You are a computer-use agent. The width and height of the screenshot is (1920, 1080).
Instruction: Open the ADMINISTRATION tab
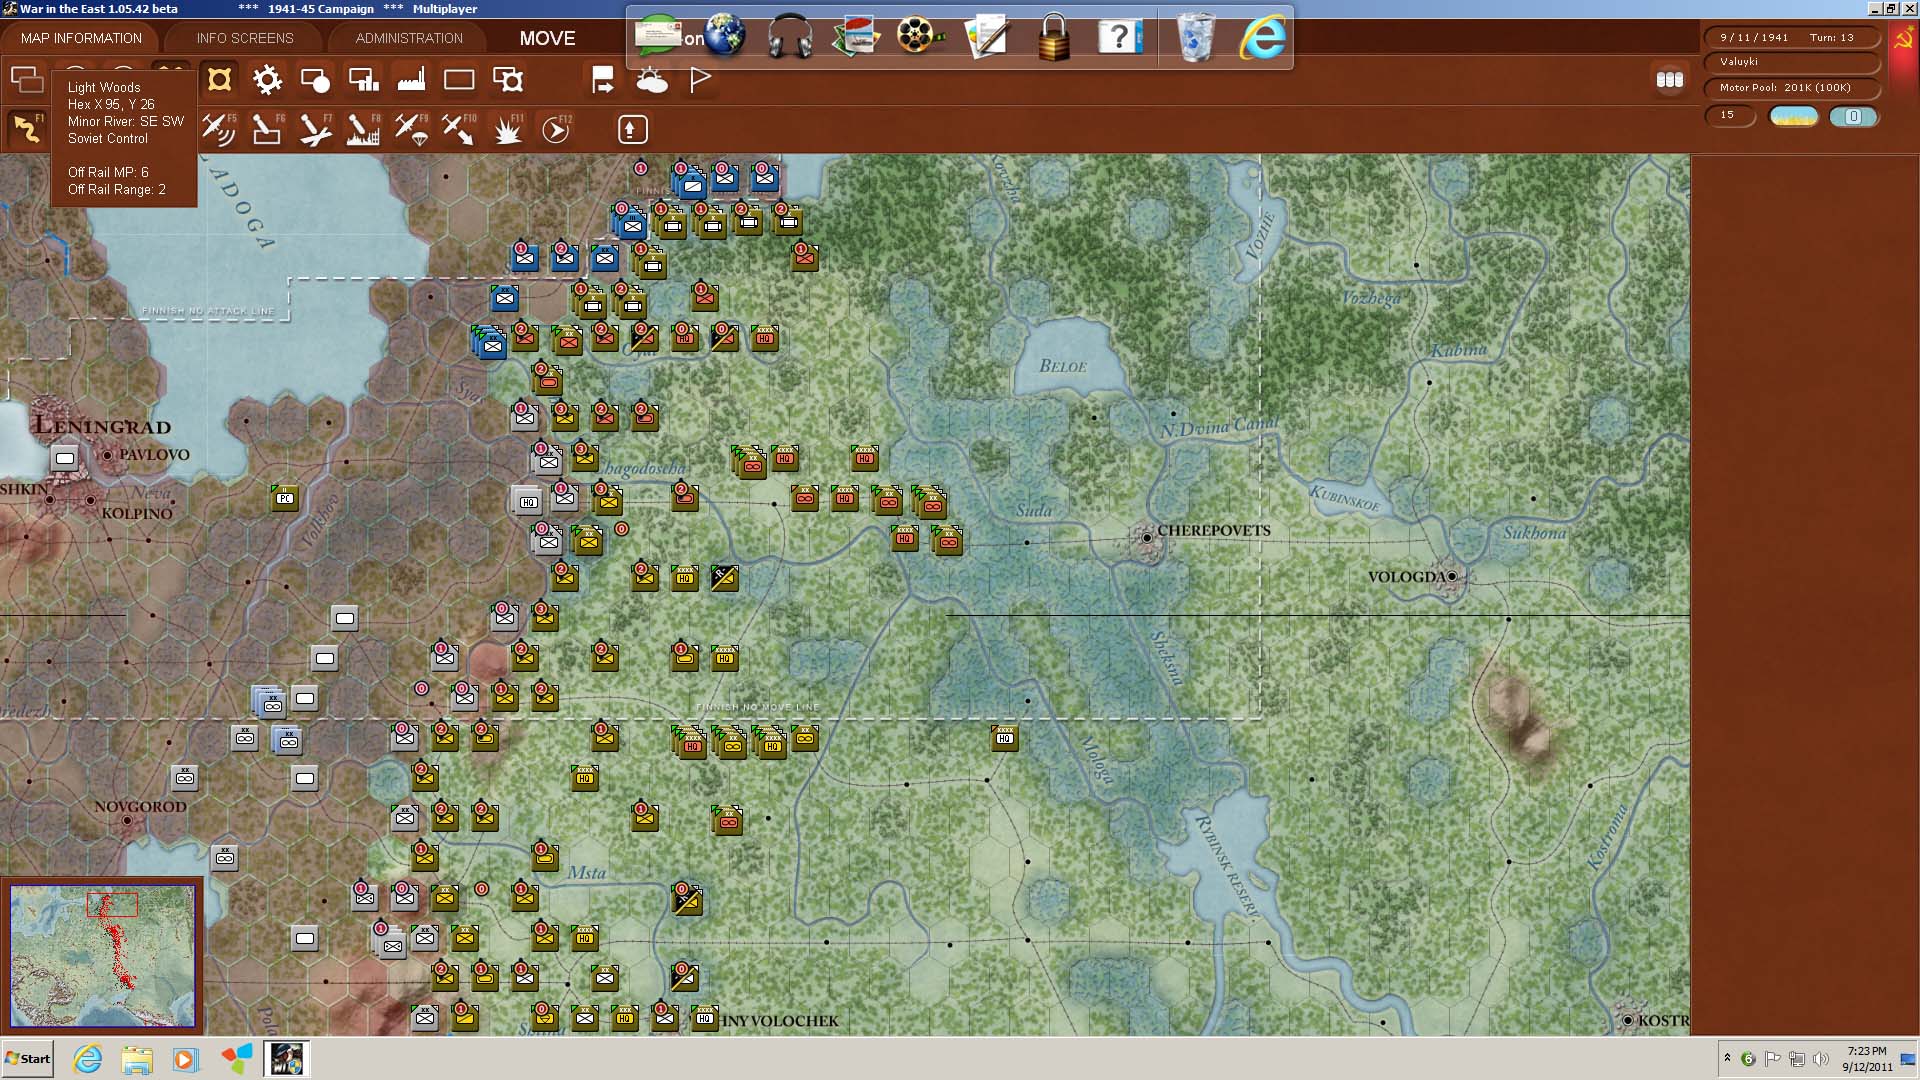[x=409, y=38]
